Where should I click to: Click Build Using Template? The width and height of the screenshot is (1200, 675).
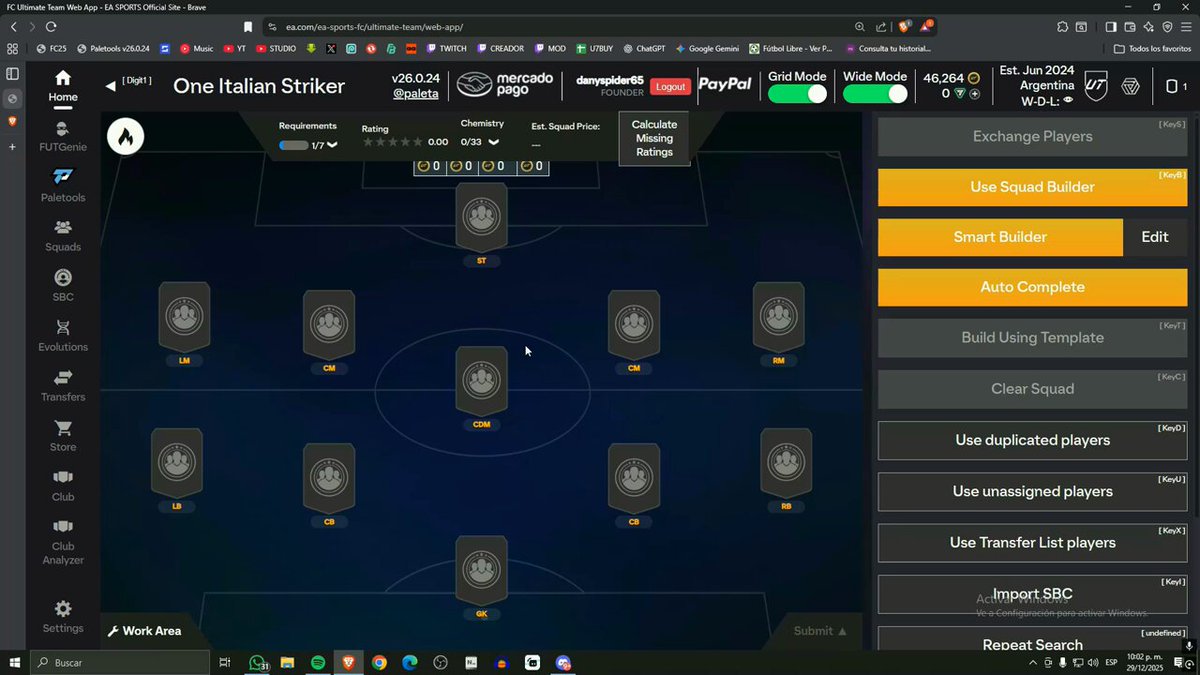click(x=1032, y=338)
